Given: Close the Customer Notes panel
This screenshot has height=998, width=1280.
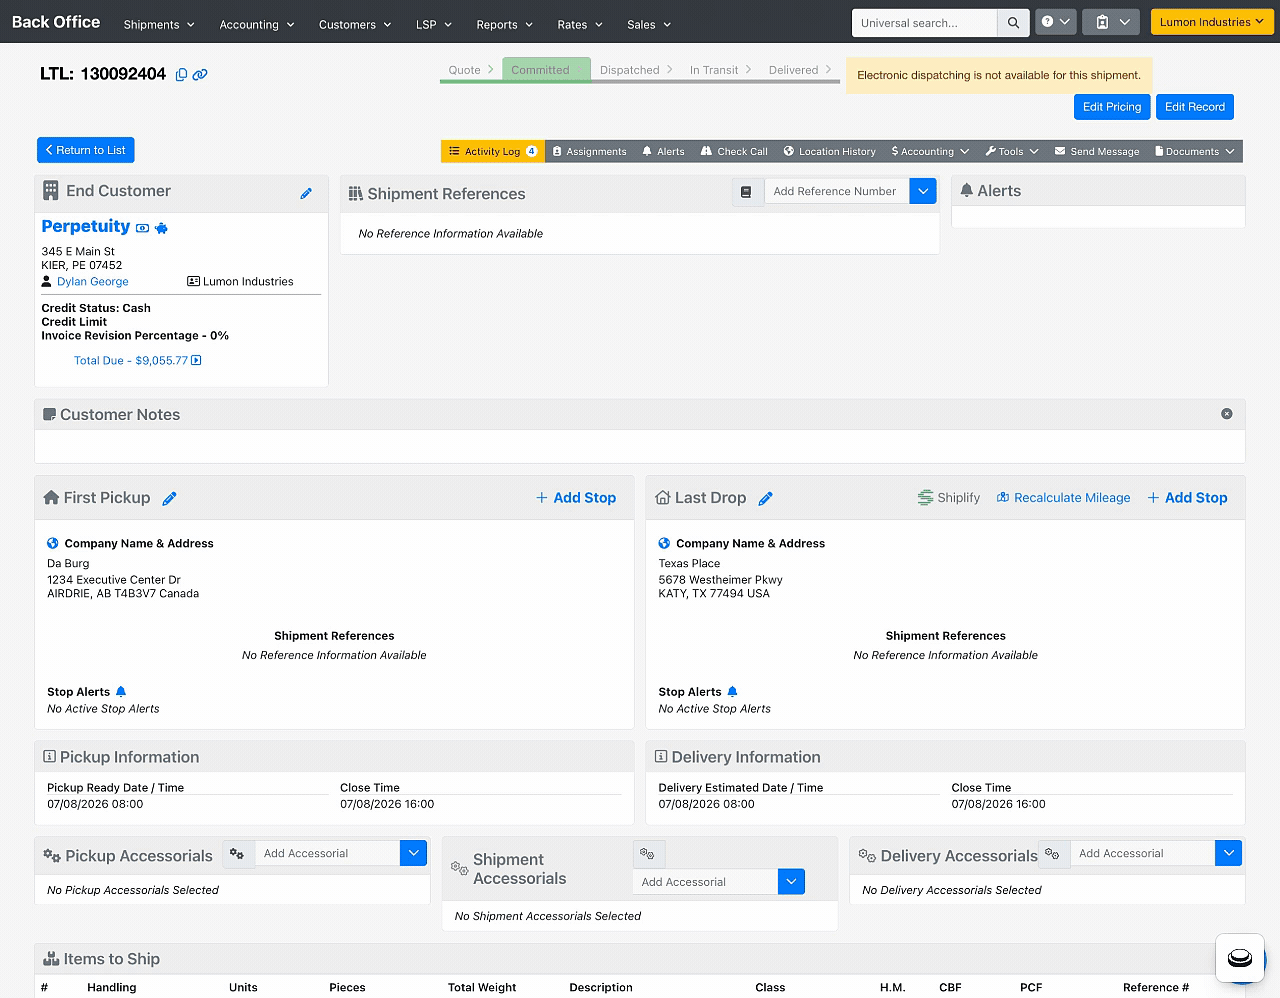Looking at the screenshot, I should (1227, 414).
